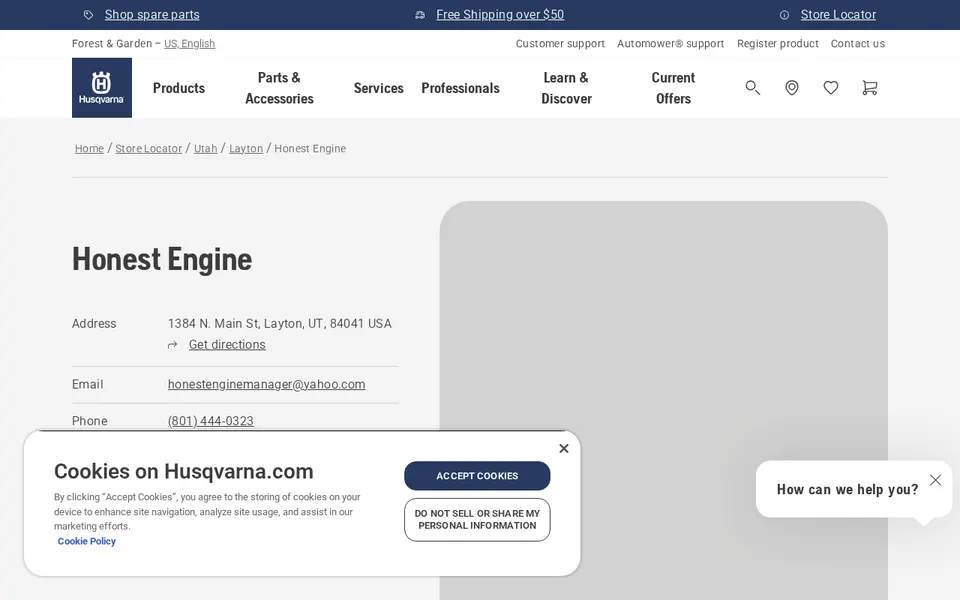Click Shop spare parts link
Image resolution: width=960 pixels, height=600 pixels.
point(152,15)
